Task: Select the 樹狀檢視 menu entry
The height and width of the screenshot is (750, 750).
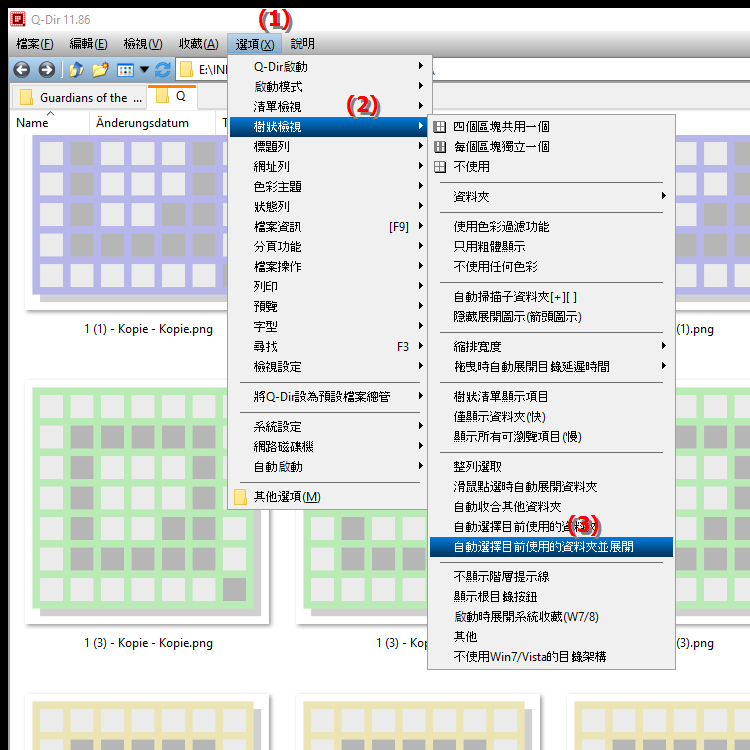Action: pyautogui.click(x=330, y=127)
